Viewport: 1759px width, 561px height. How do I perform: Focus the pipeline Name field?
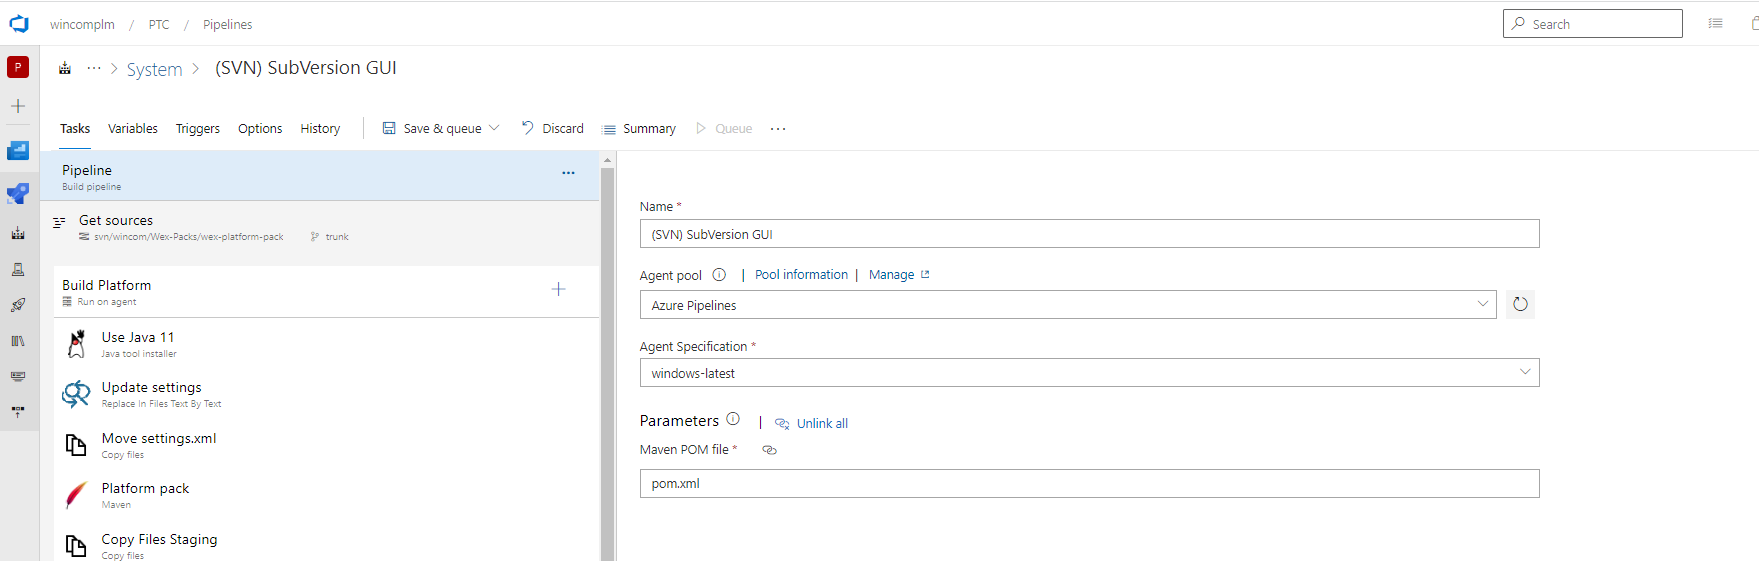click(1089, 234)
